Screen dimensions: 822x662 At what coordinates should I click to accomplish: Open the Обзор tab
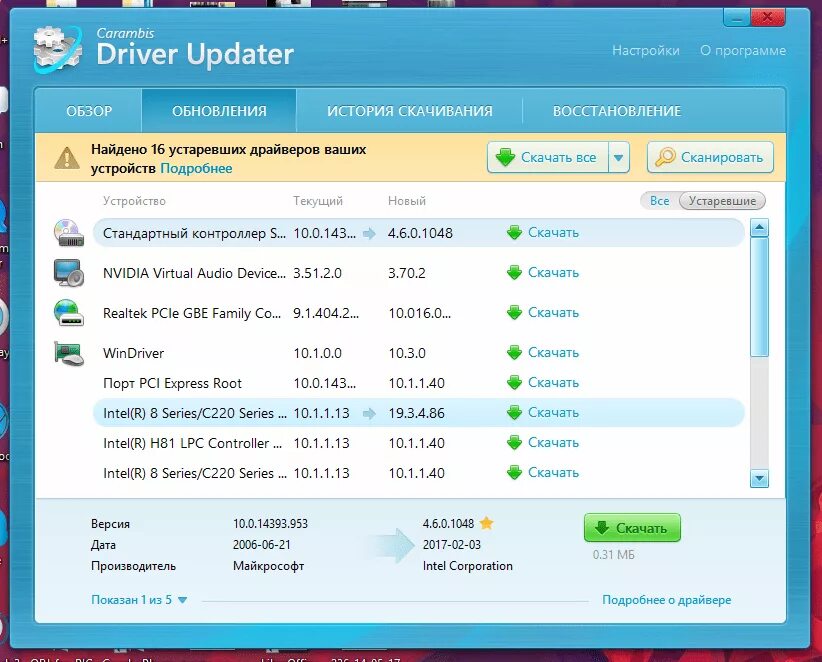[89, 111]
